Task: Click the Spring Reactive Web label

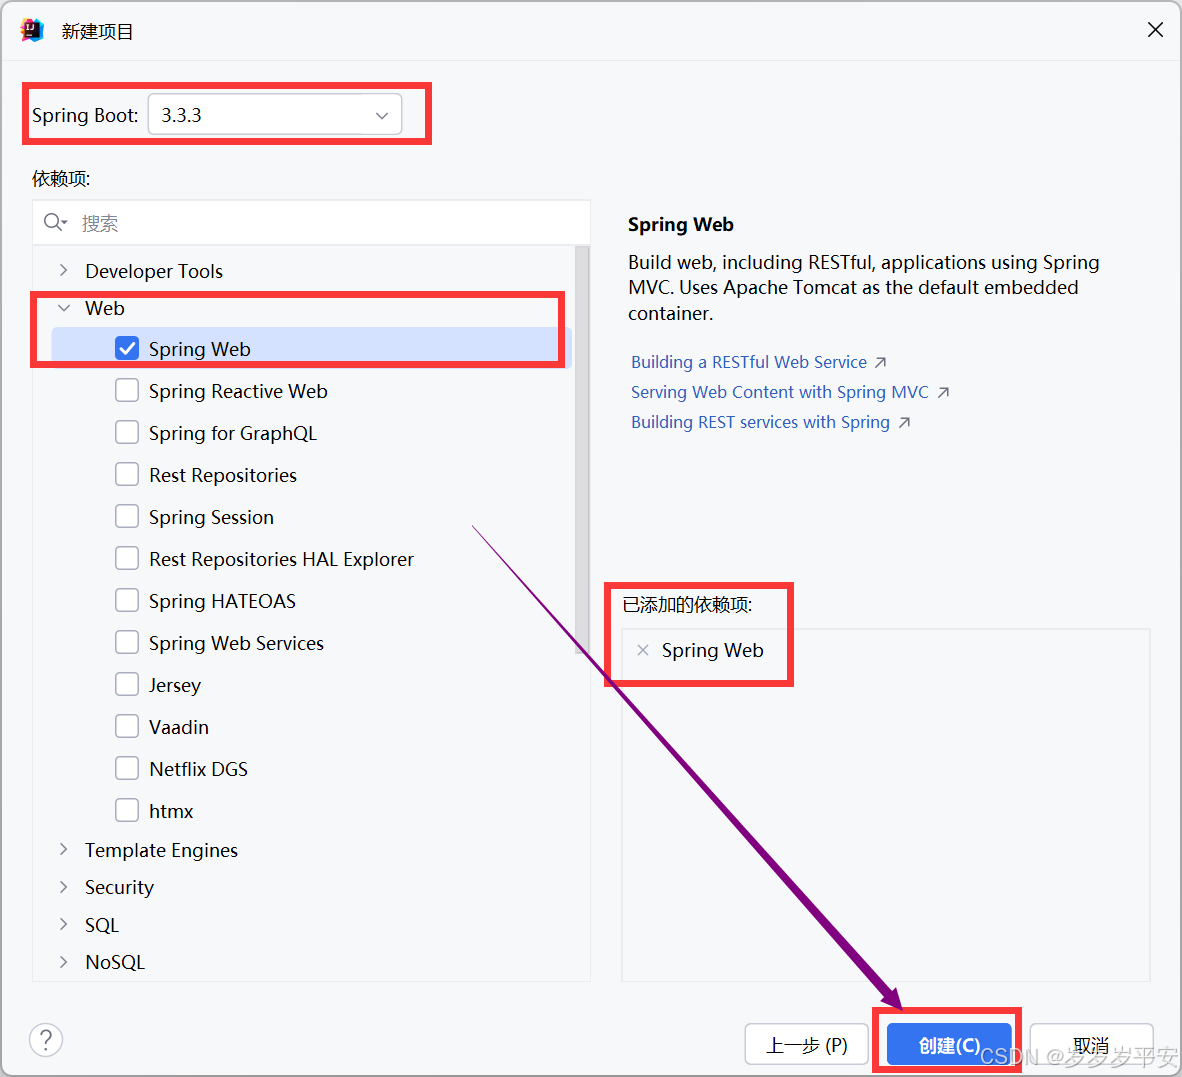Action: pyautogui.click(x=238, y=391)
